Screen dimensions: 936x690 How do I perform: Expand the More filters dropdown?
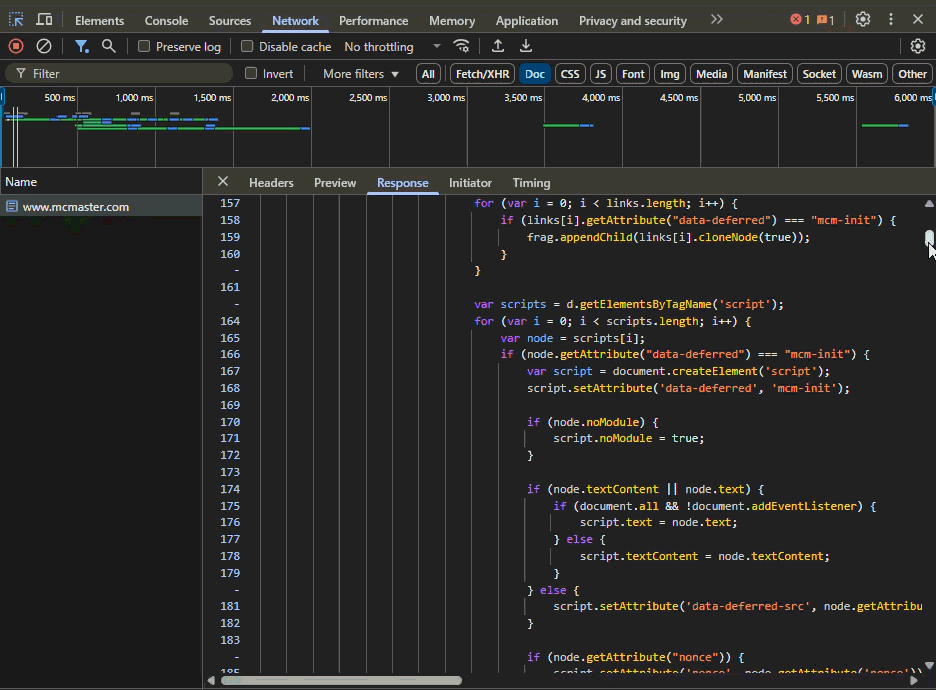point(360,74)
